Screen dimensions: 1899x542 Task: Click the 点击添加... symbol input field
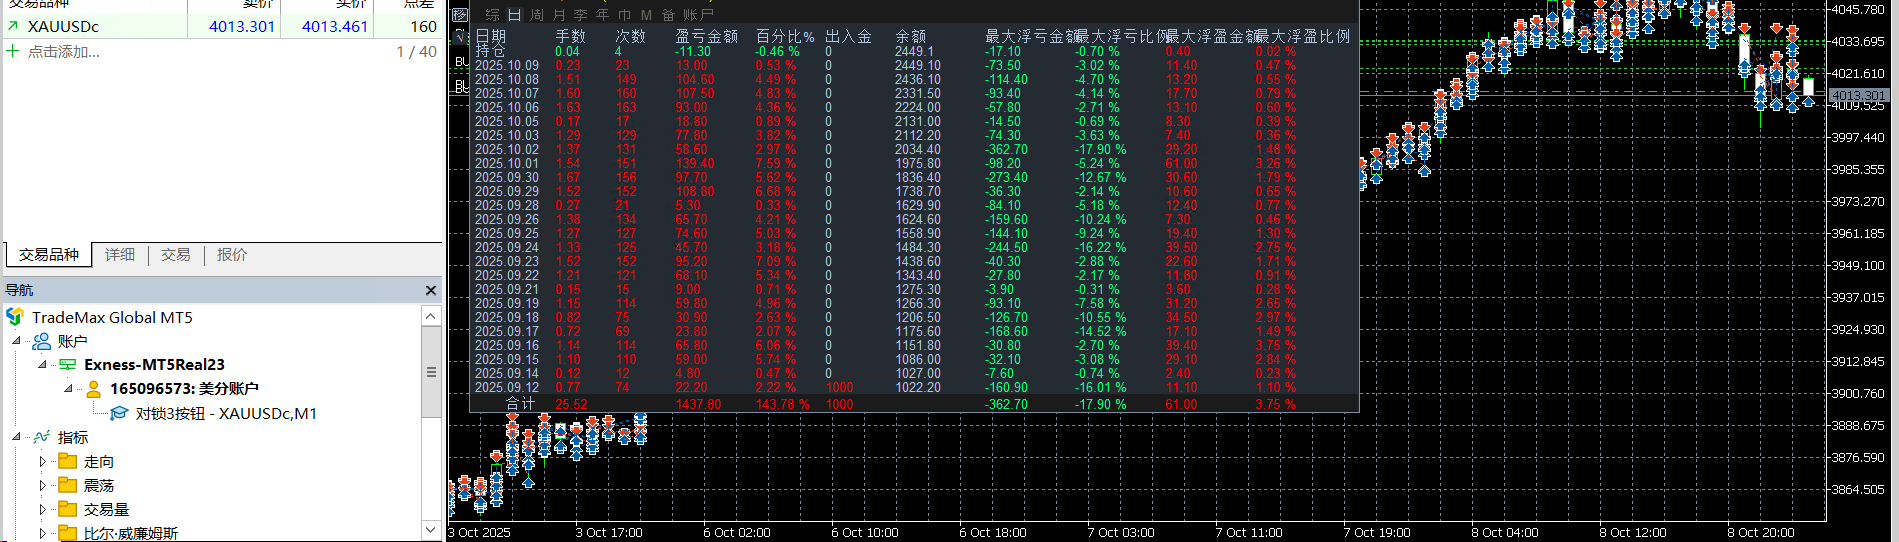click(64, 51)
